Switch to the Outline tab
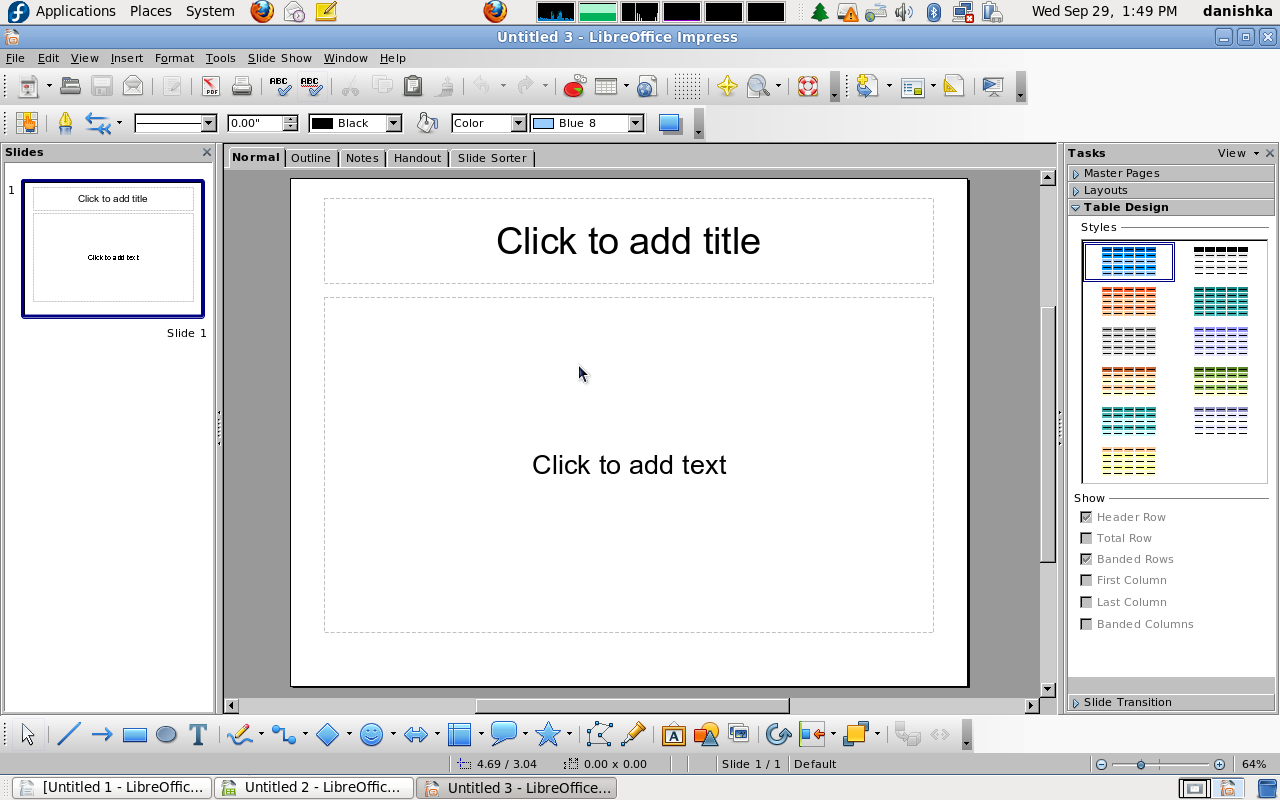 tap(311, 158)
